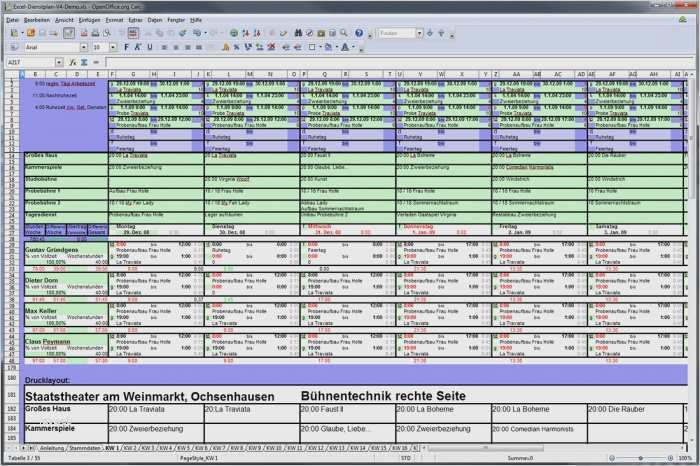Image resolution: width=700 pixels, height=466 pixels.
Task: Open the Extras menu
Action: tap(135, 20)
